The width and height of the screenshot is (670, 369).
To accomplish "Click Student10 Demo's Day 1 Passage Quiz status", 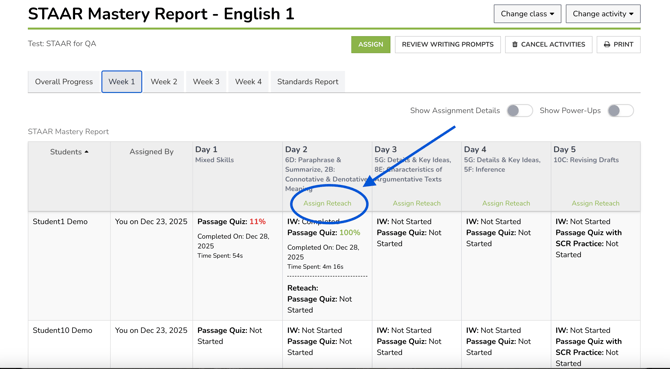I will coord(230,336).
